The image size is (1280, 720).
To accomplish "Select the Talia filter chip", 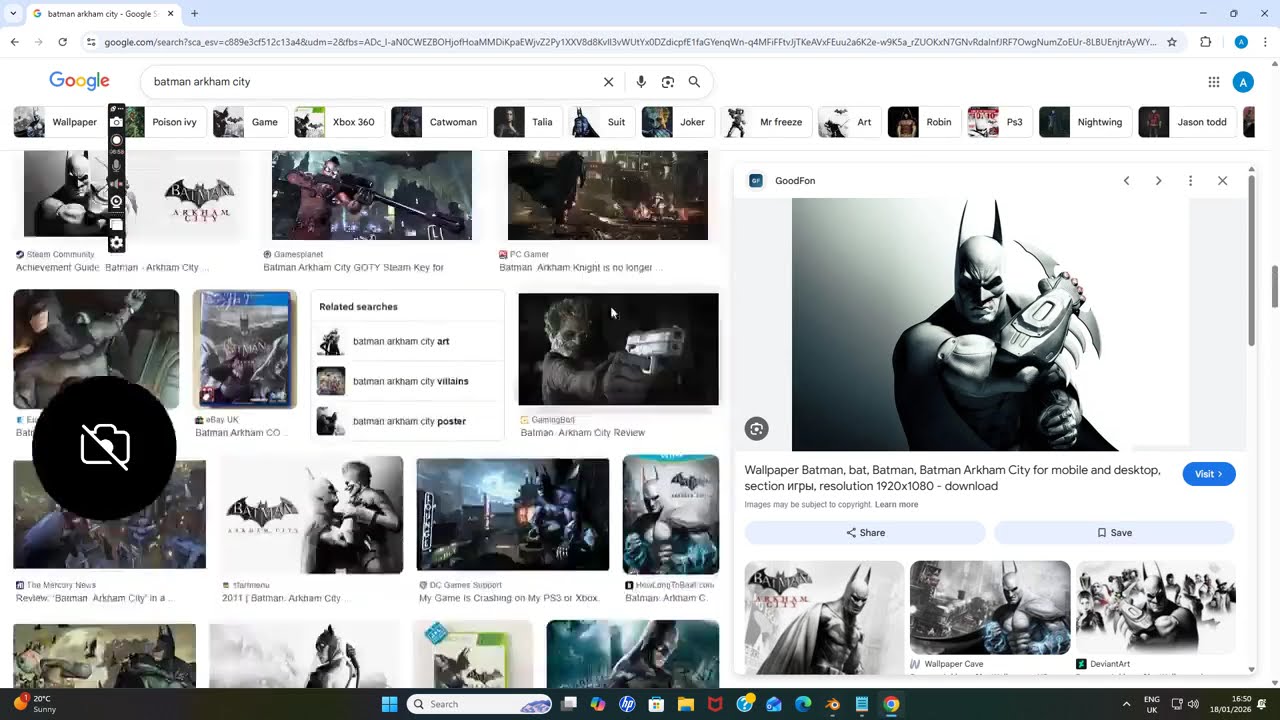I will point(526,122).
